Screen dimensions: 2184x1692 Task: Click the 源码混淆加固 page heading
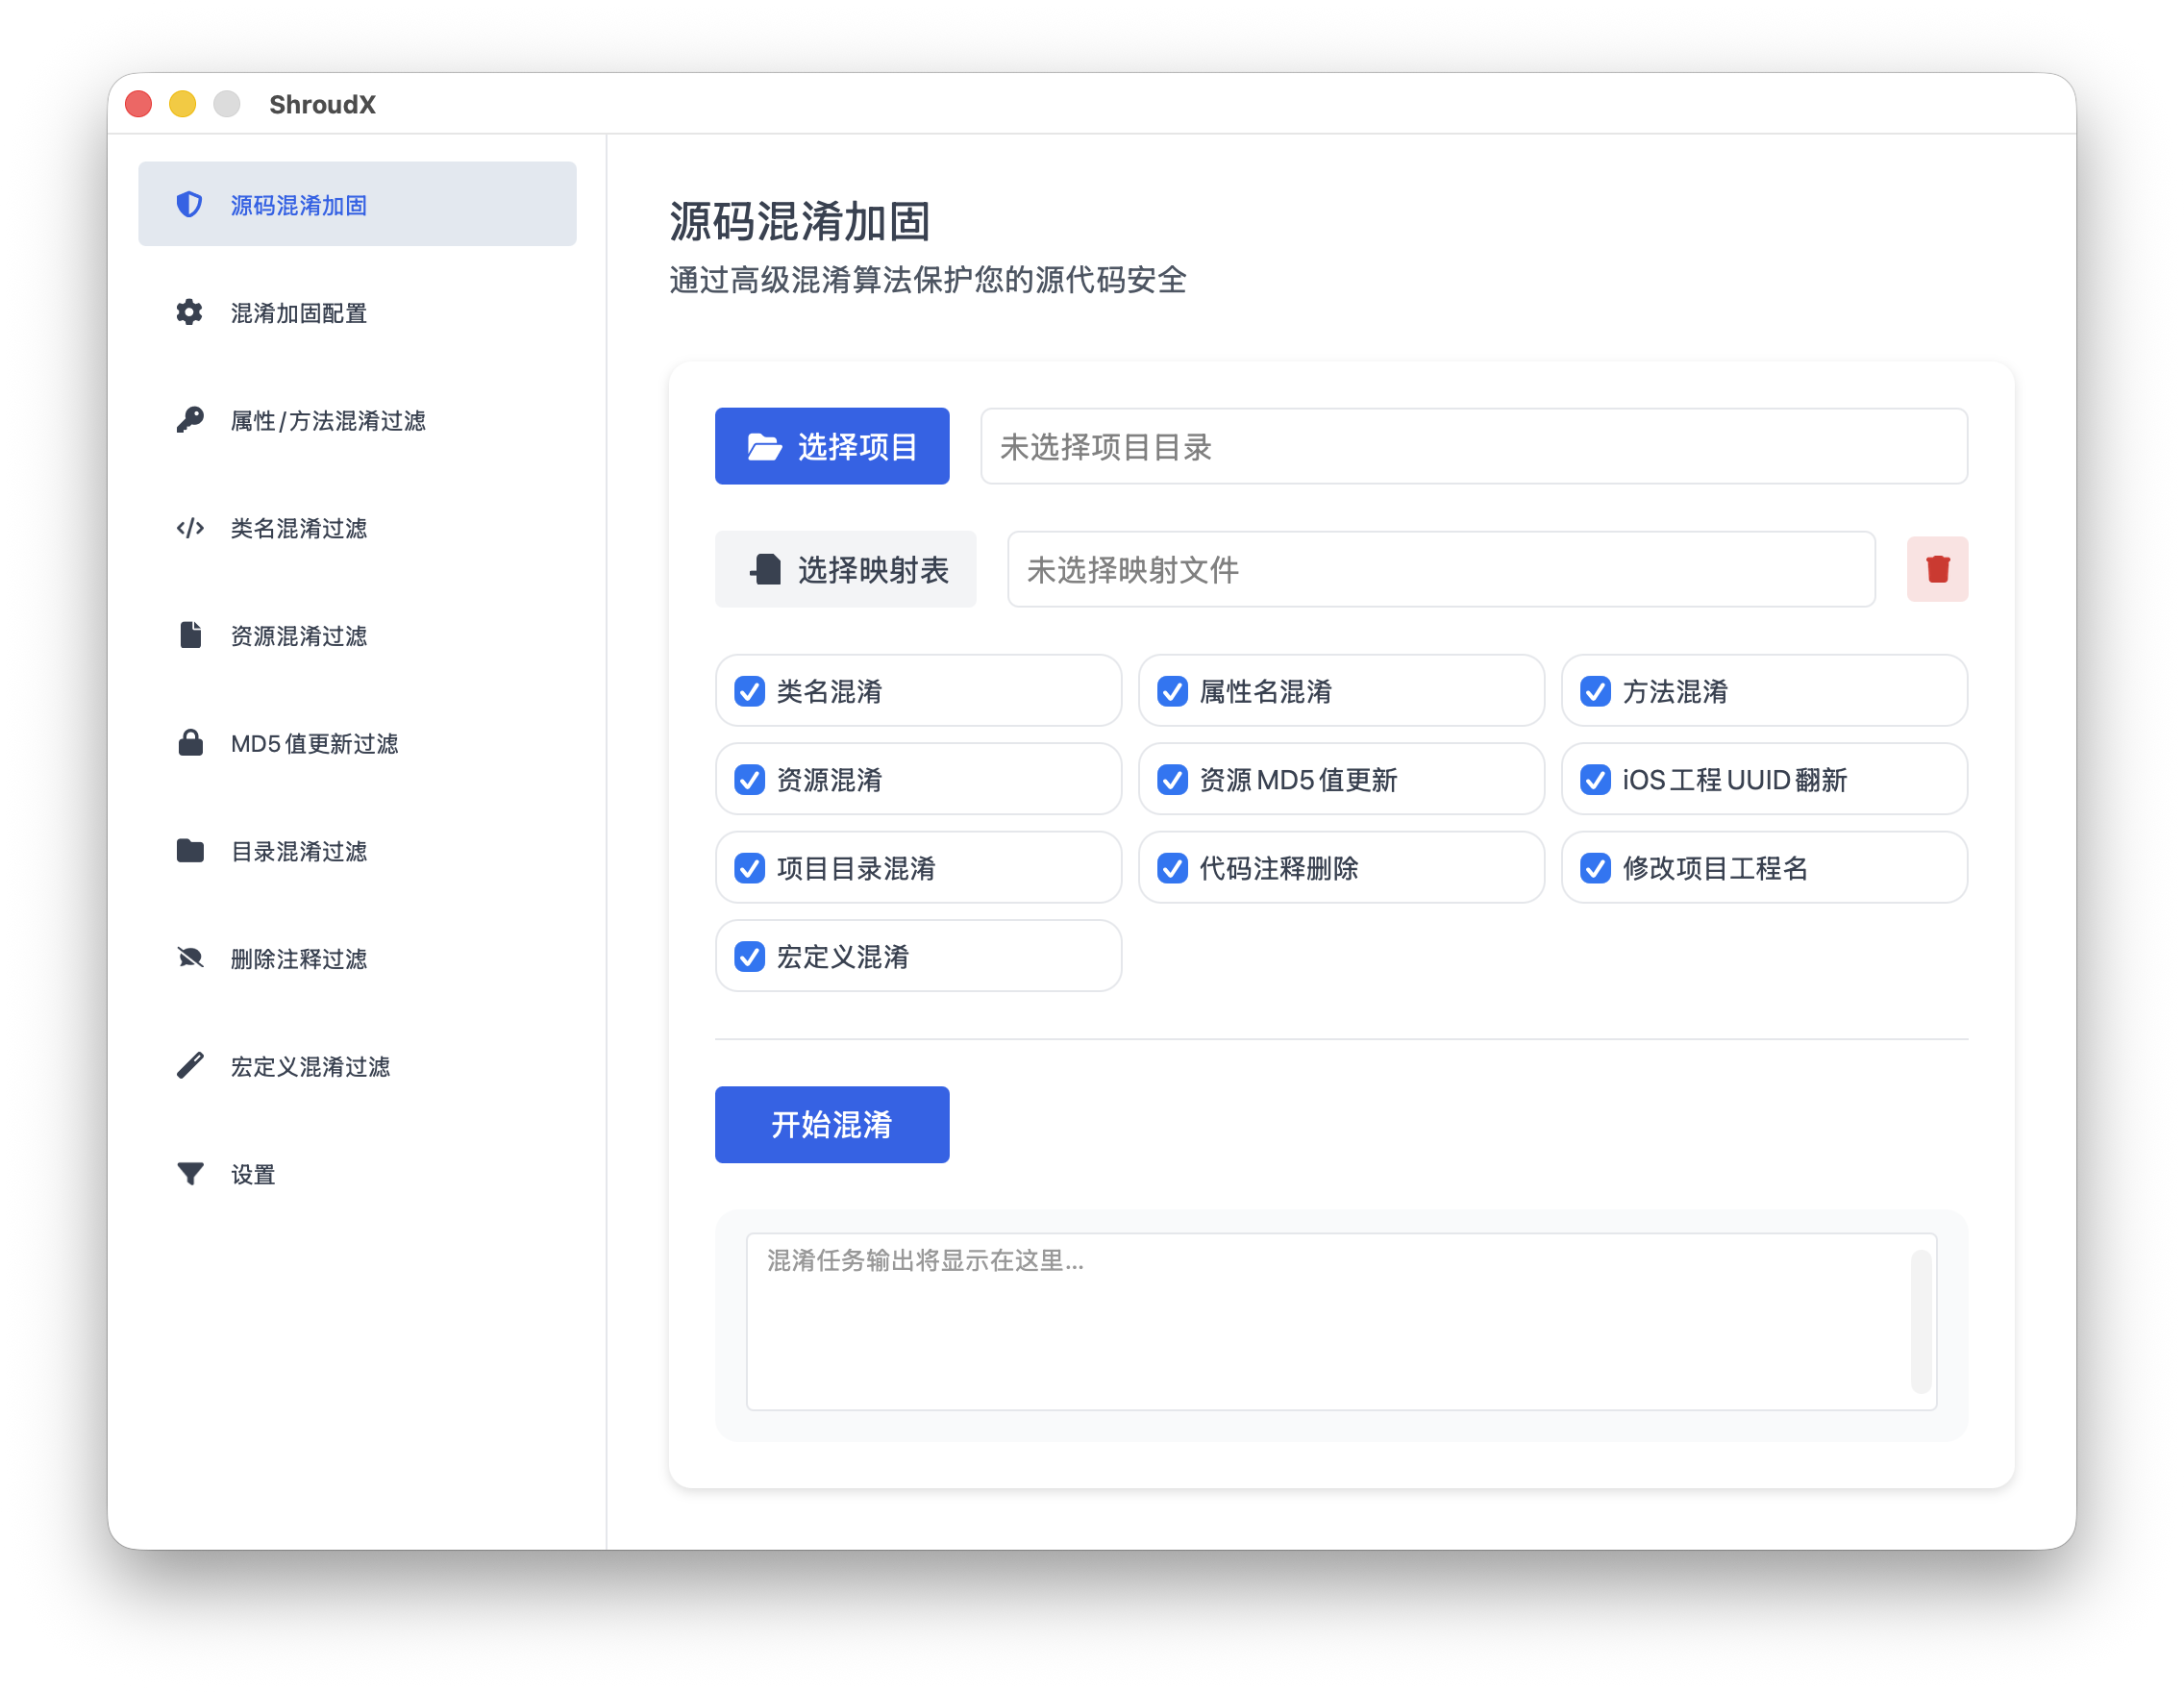(800, 221)
